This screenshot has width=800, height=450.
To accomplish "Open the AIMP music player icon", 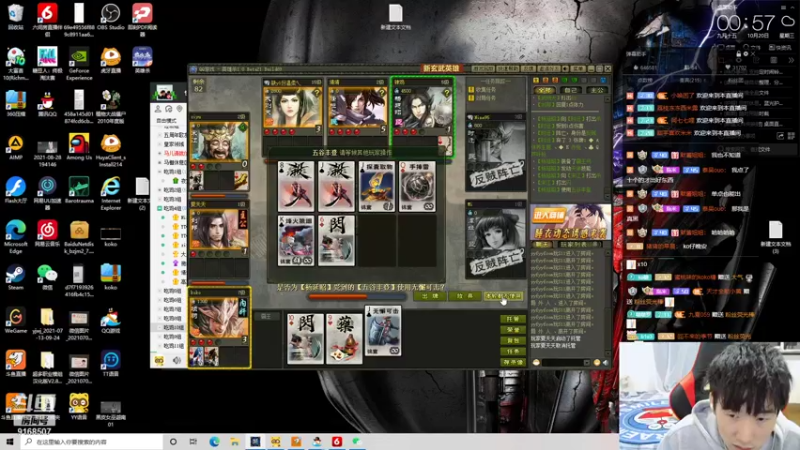I will point(15,147).
